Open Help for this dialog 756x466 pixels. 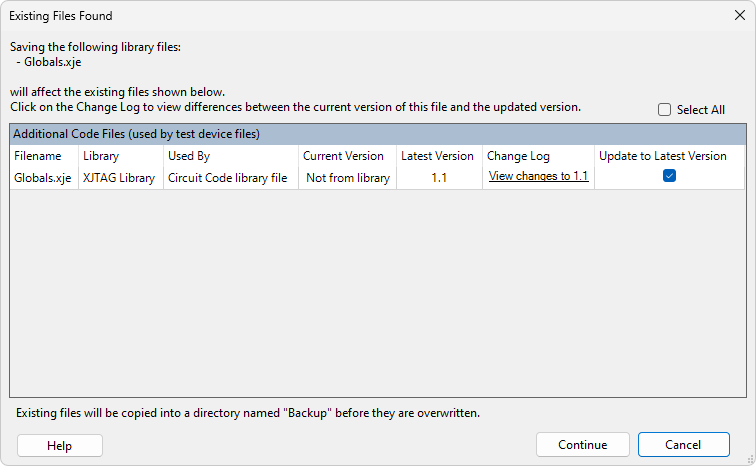(x=59, y=445)
